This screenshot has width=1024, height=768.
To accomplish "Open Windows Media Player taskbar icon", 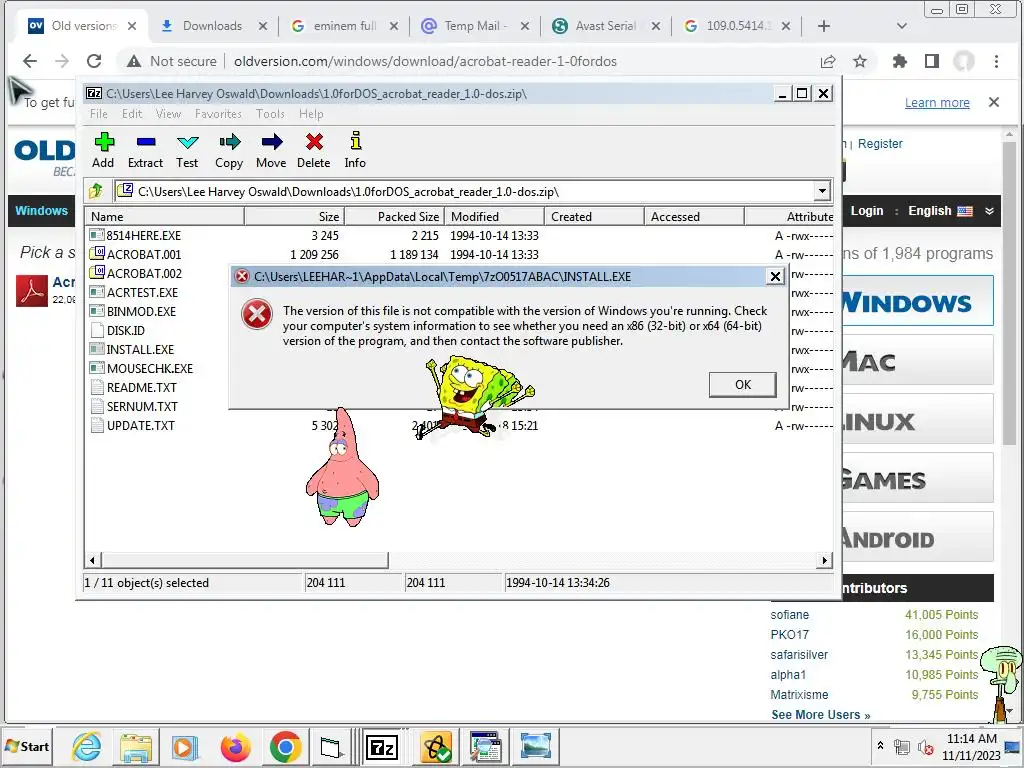I will [185, 746].
